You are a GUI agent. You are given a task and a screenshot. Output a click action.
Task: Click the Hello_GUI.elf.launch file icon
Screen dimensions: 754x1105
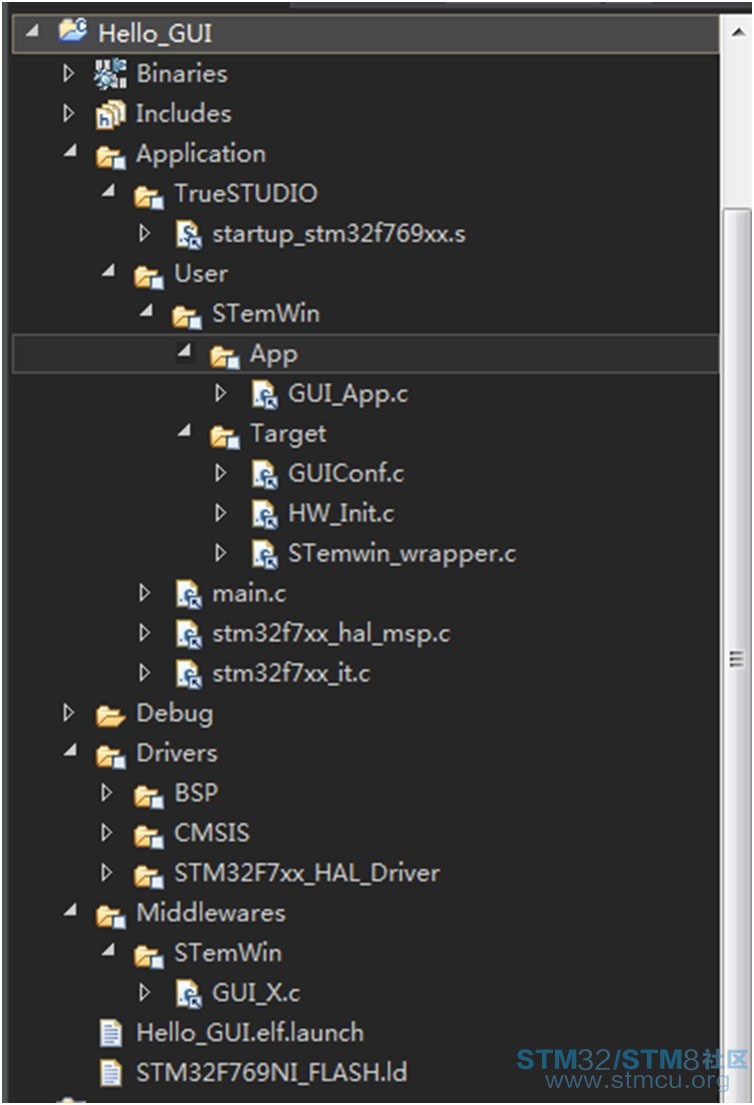tap(111, 1034)
